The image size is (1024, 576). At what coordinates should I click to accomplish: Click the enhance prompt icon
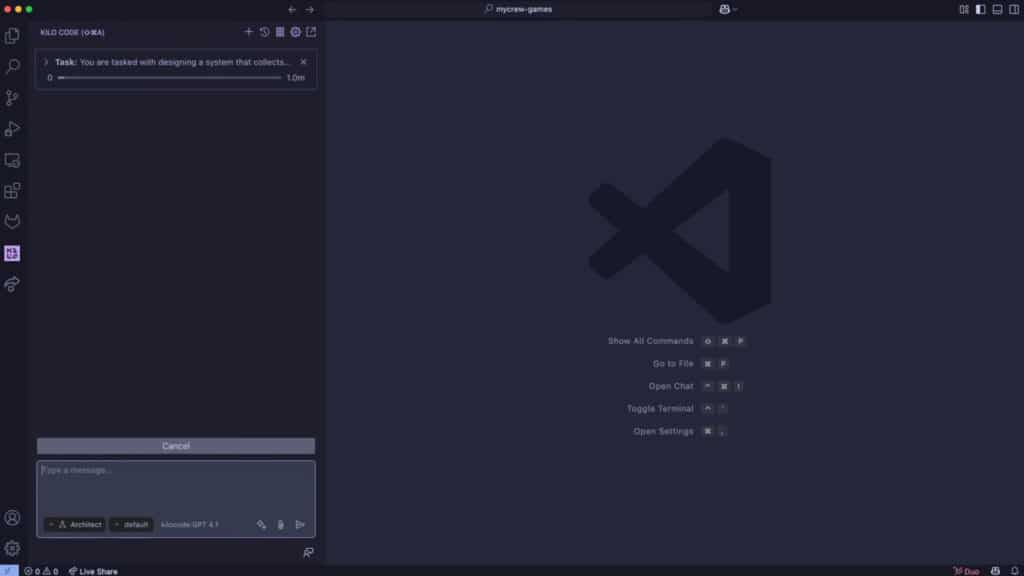click(261, 524)
